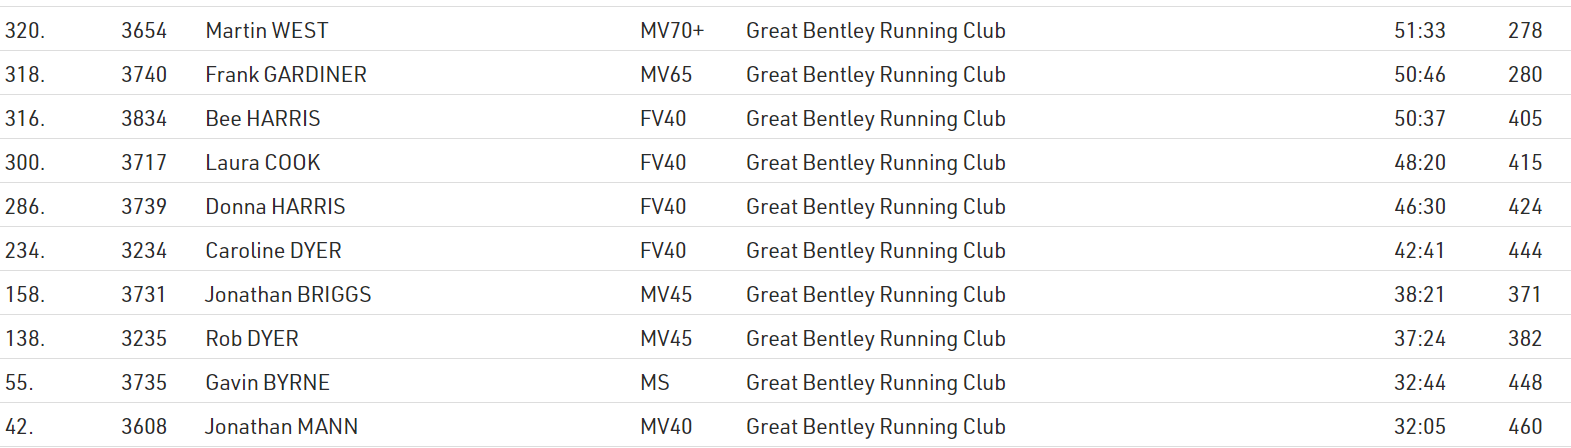Select the 32:05 finish time
The image size is (1571, 448).
click(x=1419, y=427)
